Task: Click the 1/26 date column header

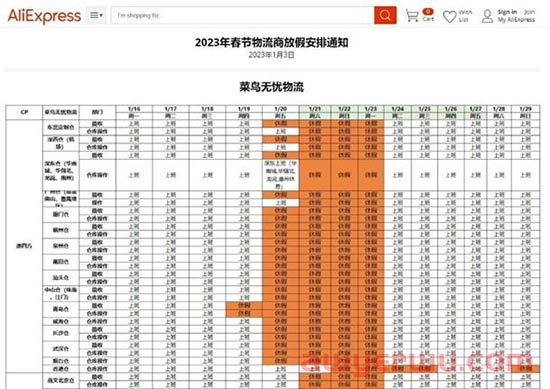Action: point(451,109)
